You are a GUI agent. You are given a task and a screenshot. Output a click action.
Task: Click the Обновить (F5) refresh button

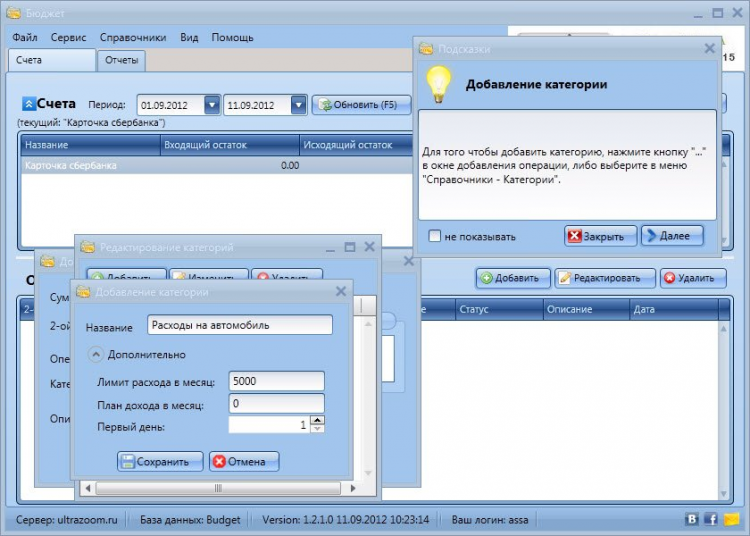(361, 105)
